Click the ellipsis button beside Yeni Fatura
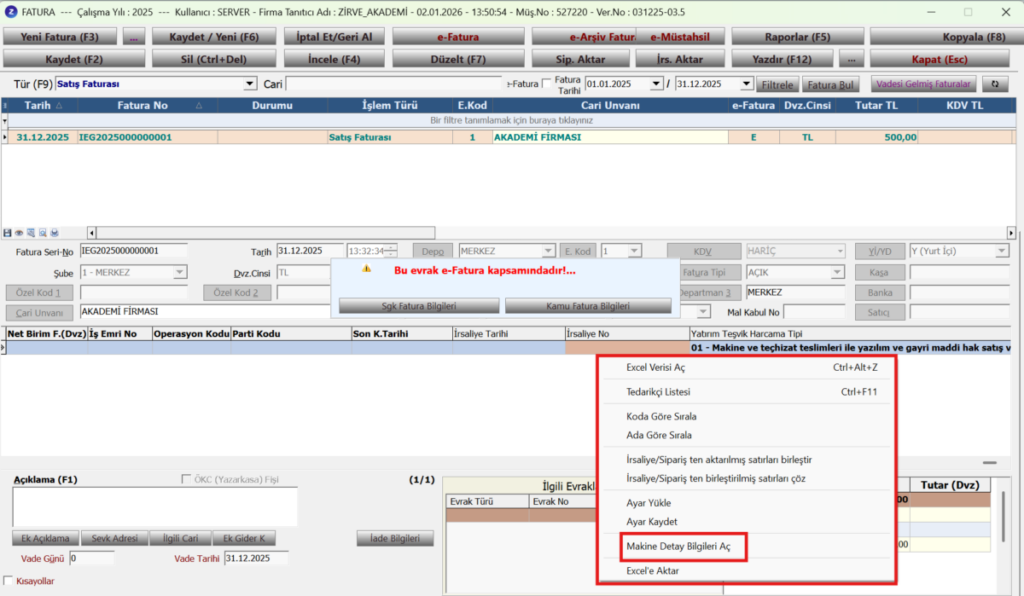 pos(134,37)
